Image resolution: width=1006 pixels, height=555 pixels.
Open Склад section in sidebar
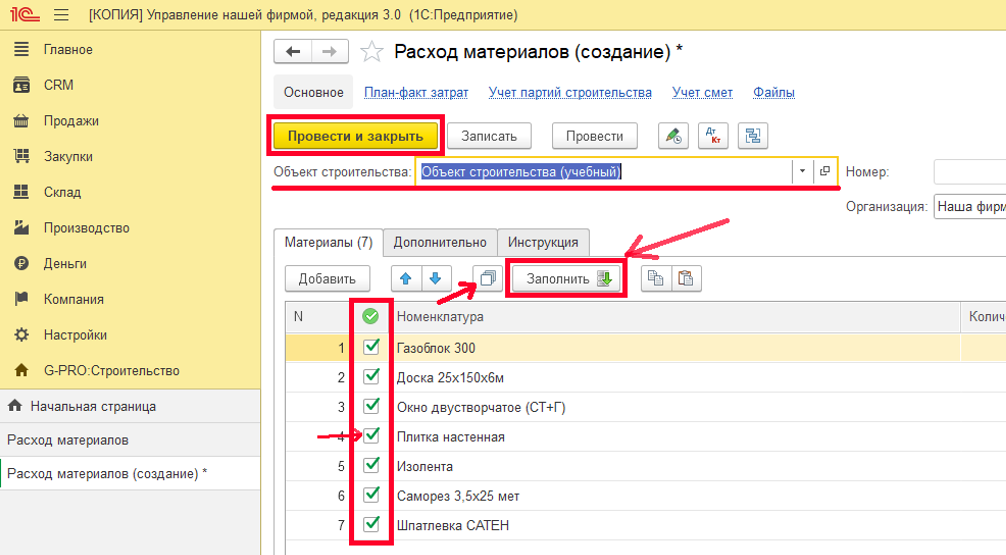(62, 192)
